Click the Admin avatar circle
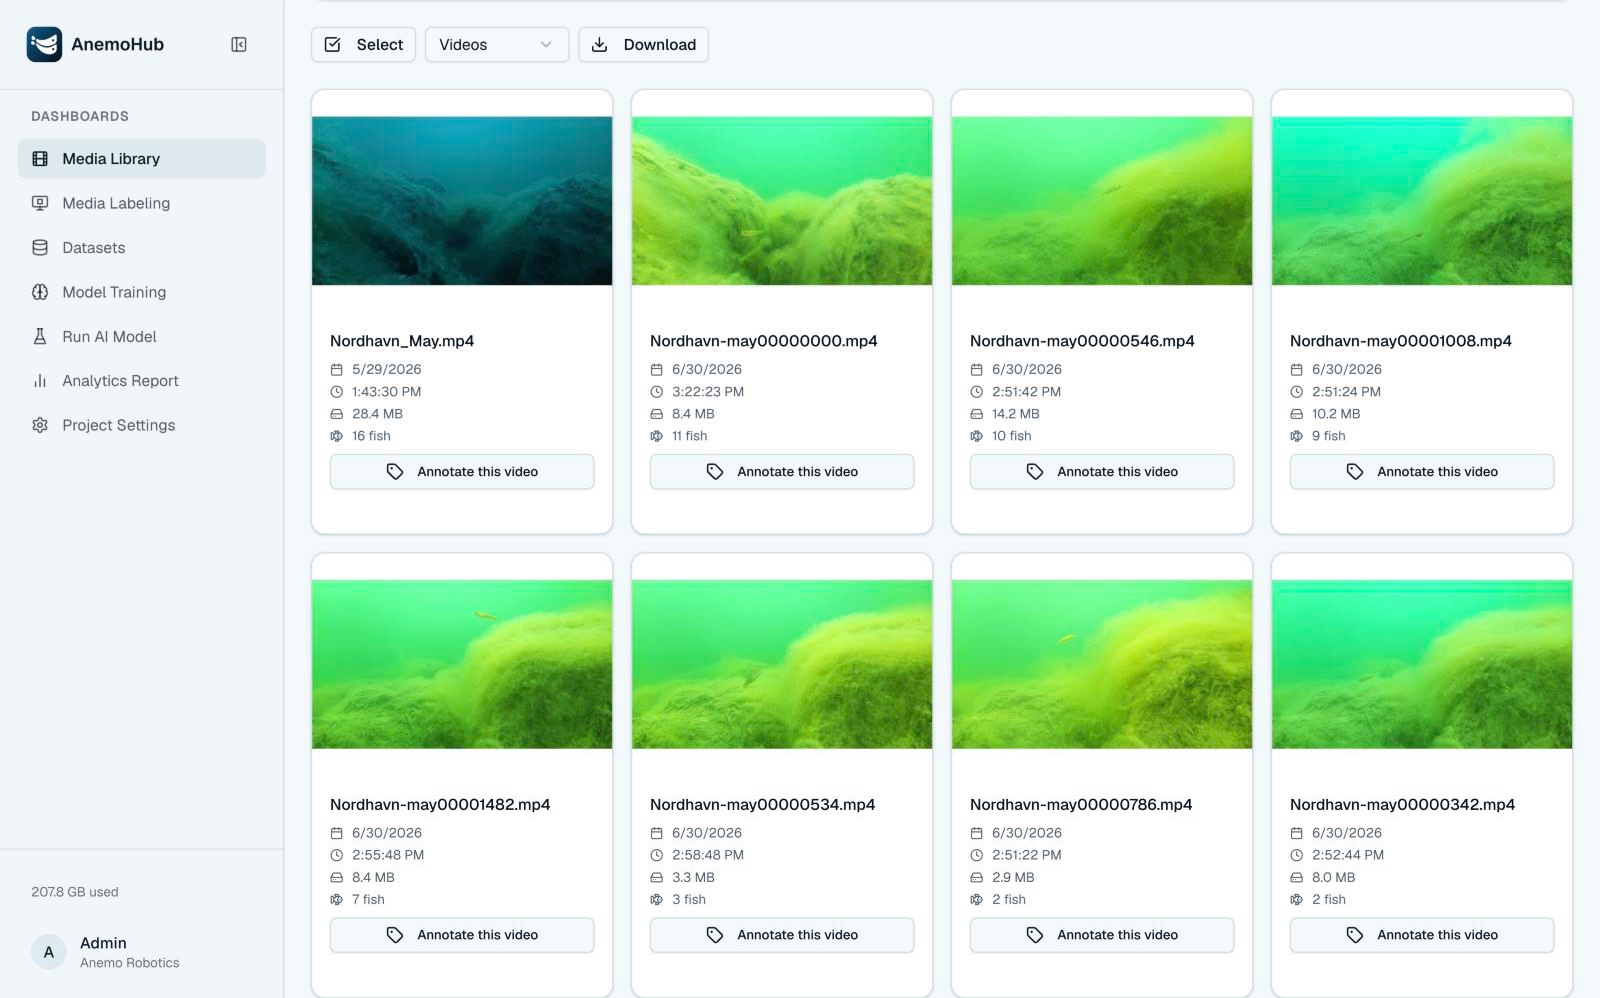 click(49, 952)
